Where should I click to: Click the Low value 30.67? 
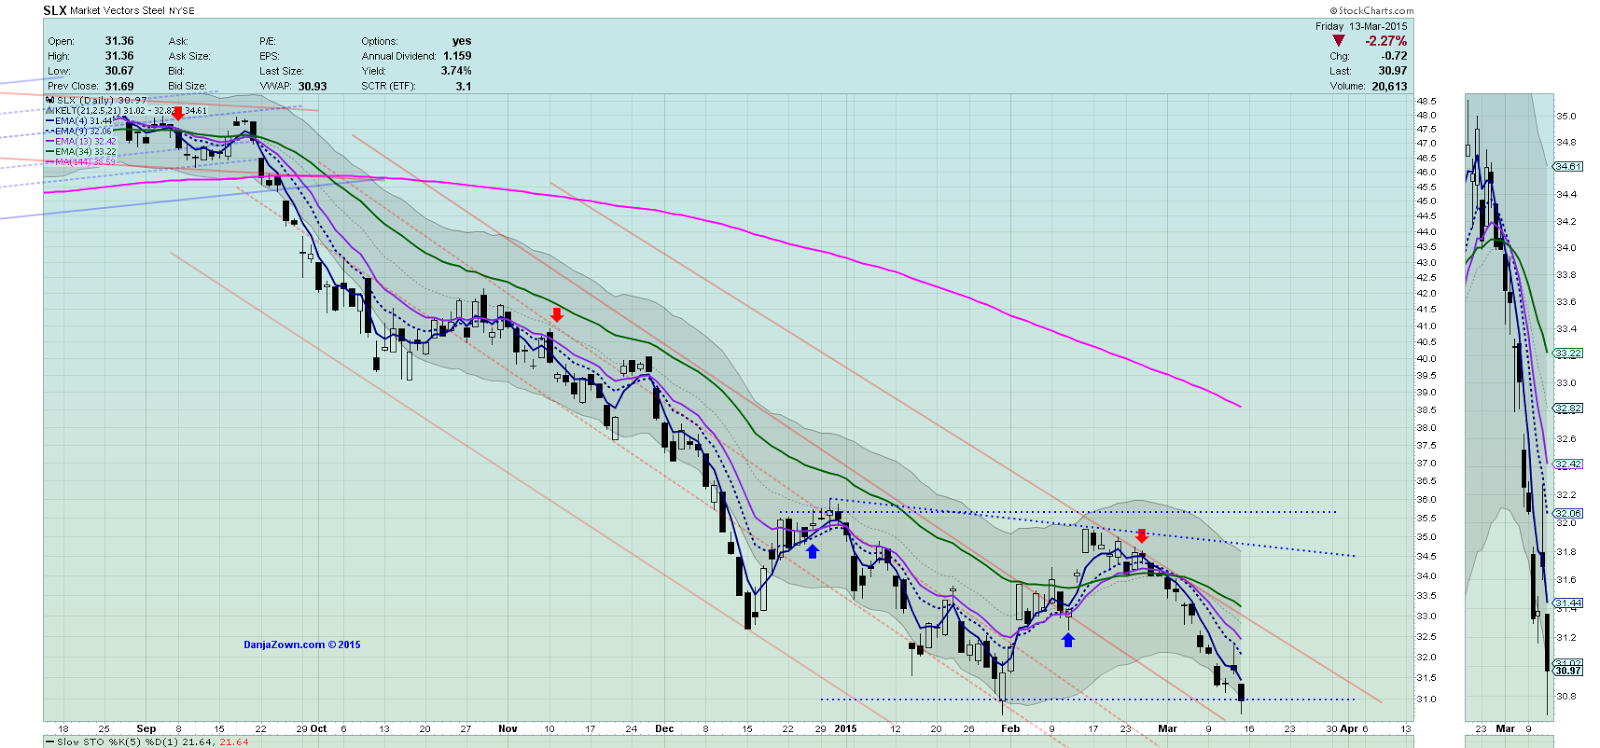click(x=119, y=71)
